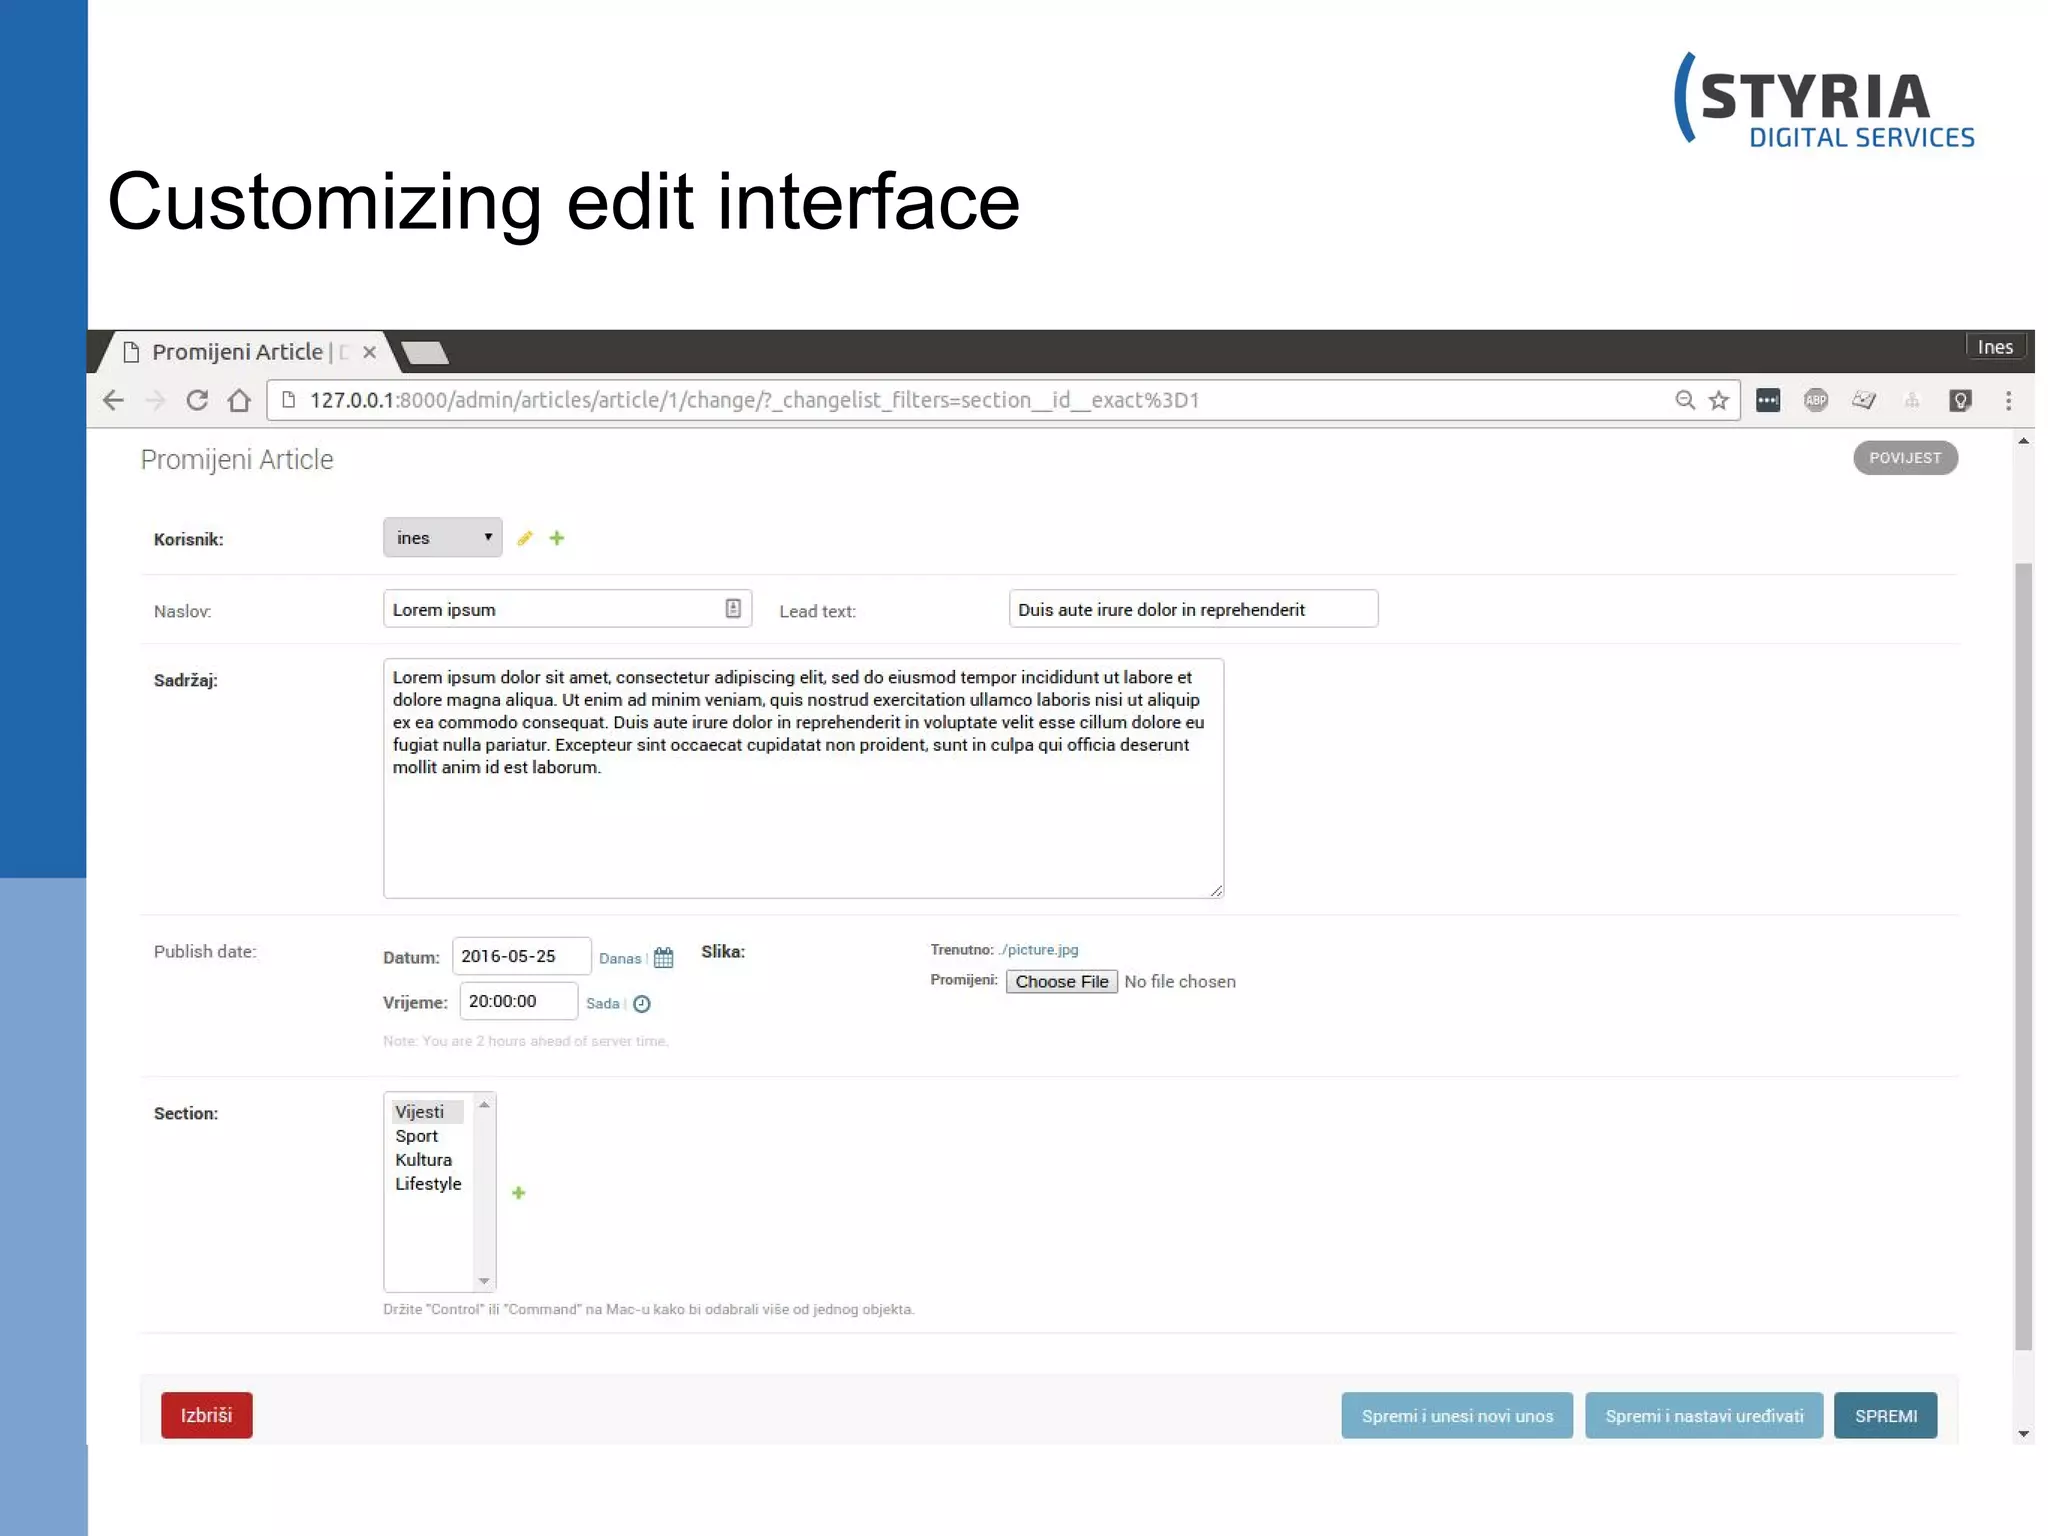Open the clock picker next to Sada
Viewport: 2048px width, 1536px height.
click(642, 1004)
